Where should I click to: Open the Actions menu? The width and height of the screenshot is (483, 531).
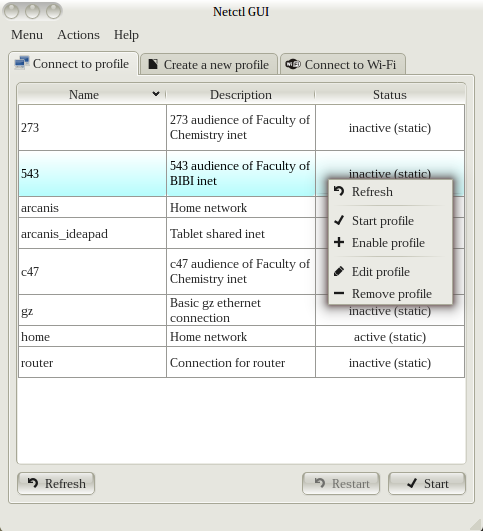click(x=79, y=35)
